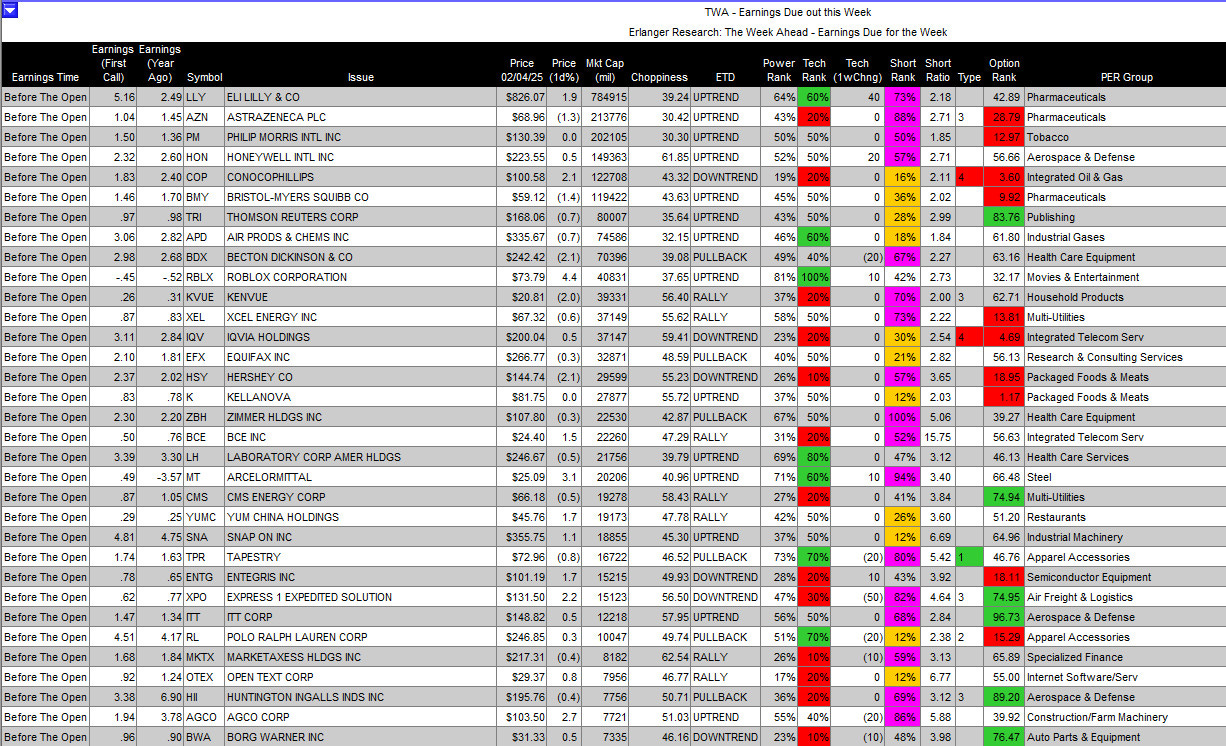Viewport: 1226px width, 746px height.
Task: Sort by the Choppiness column header
Action: 660,77
